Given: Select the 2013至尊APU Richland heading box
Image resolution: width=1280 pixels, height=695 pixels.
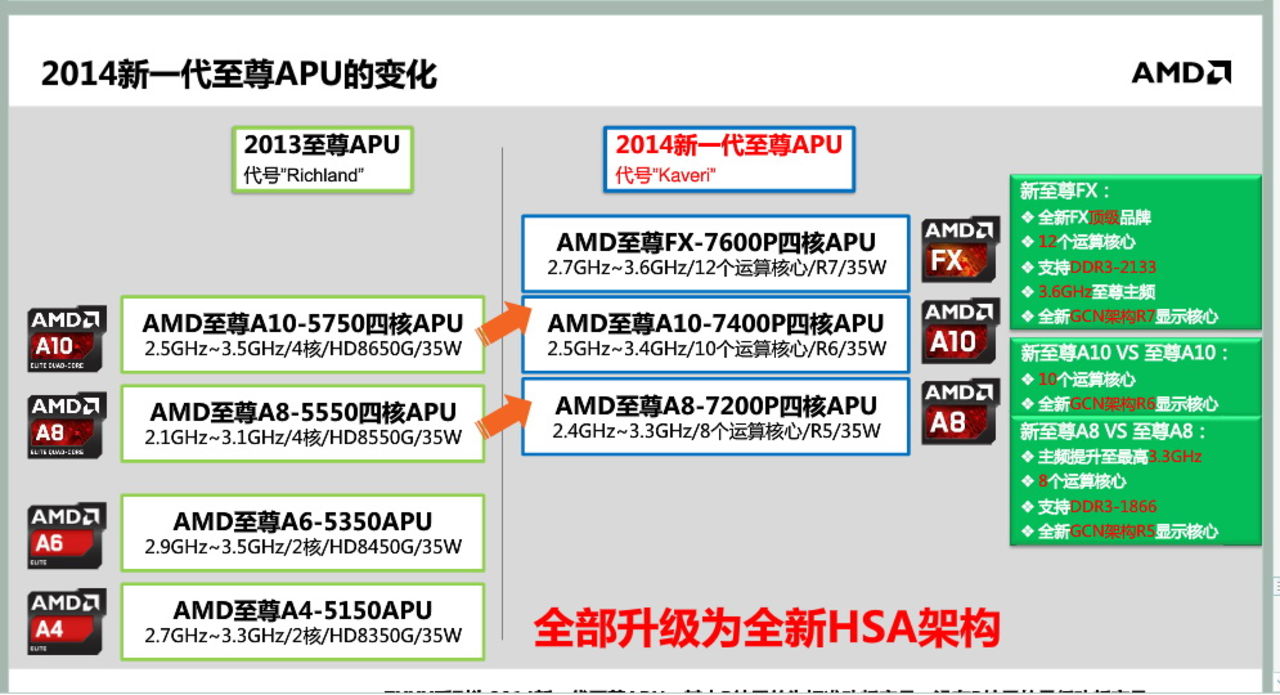Looking at the screenshot, I should pyautogui.click(x=322, y=159).
